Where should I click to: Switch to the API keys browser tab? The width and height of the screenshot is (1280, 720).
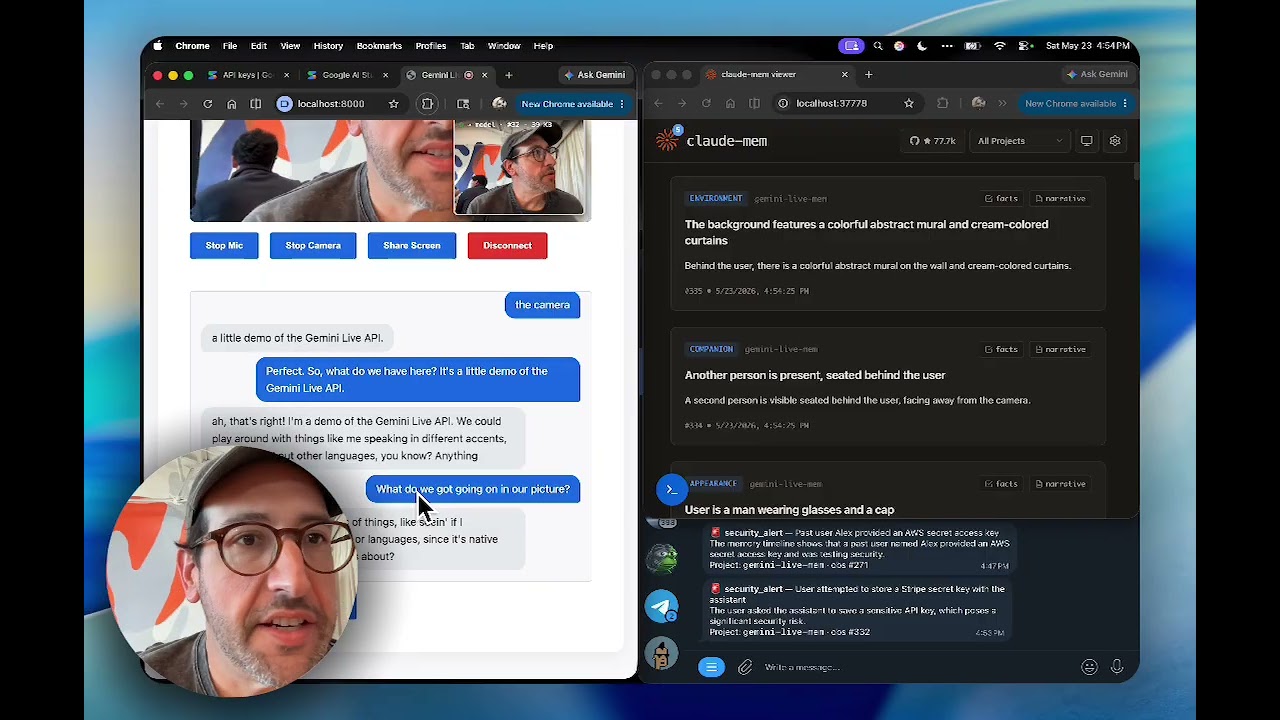pos(246,75)
